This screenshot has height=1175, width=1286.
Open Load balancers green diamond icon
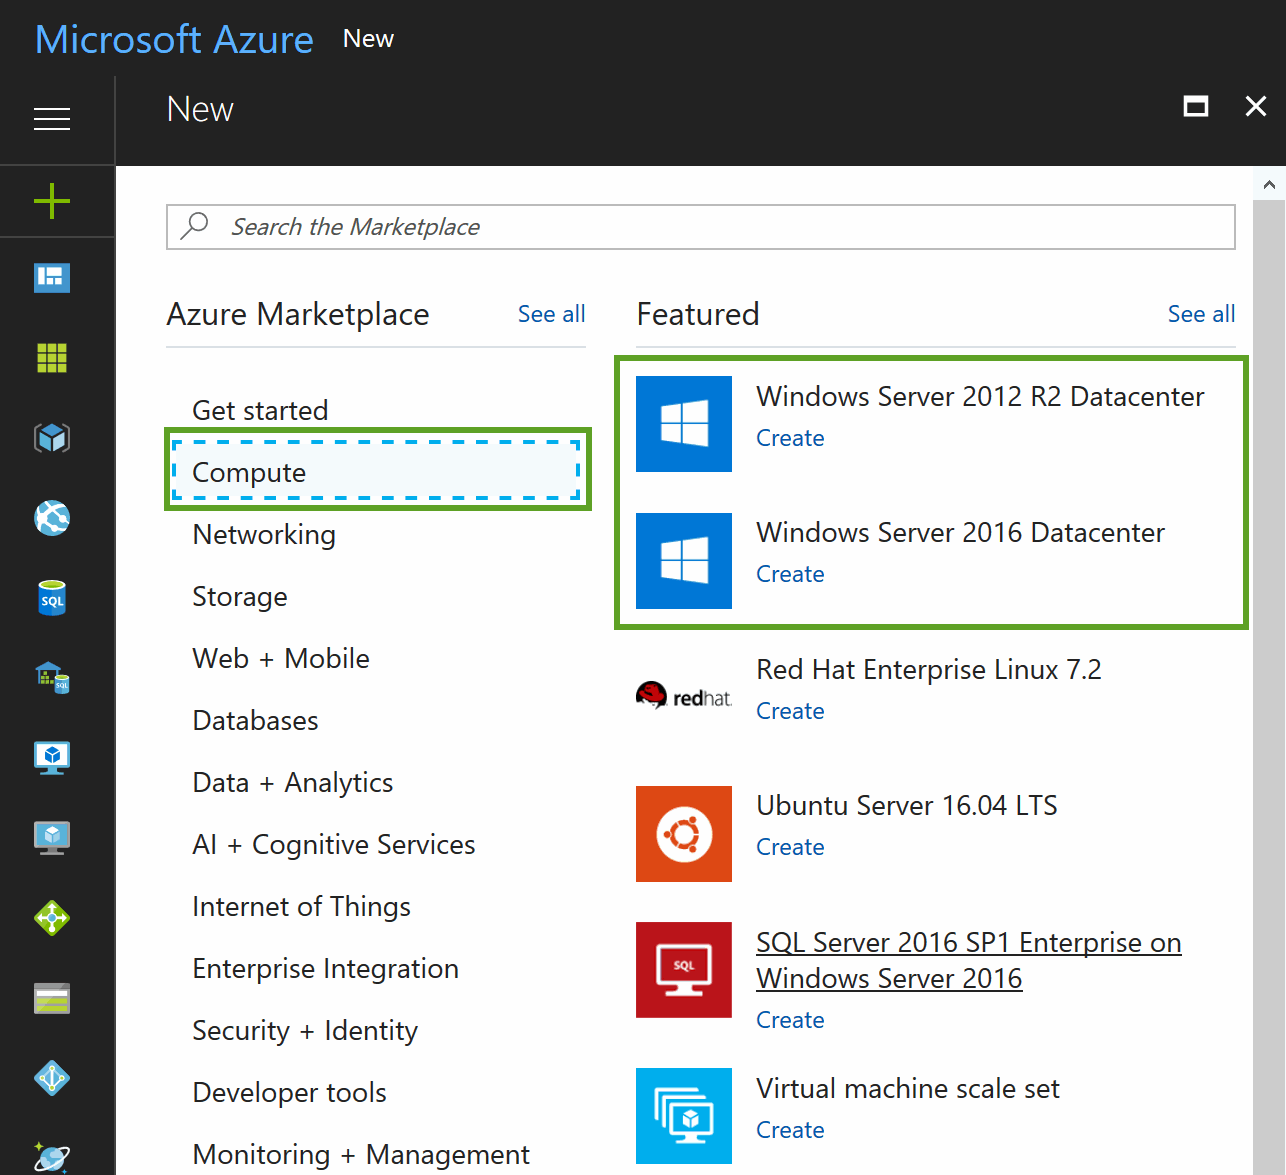(52, 918)
